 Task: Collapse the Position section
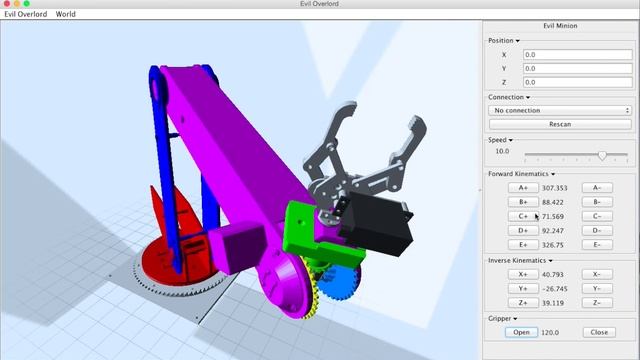[x=504, y=40]
